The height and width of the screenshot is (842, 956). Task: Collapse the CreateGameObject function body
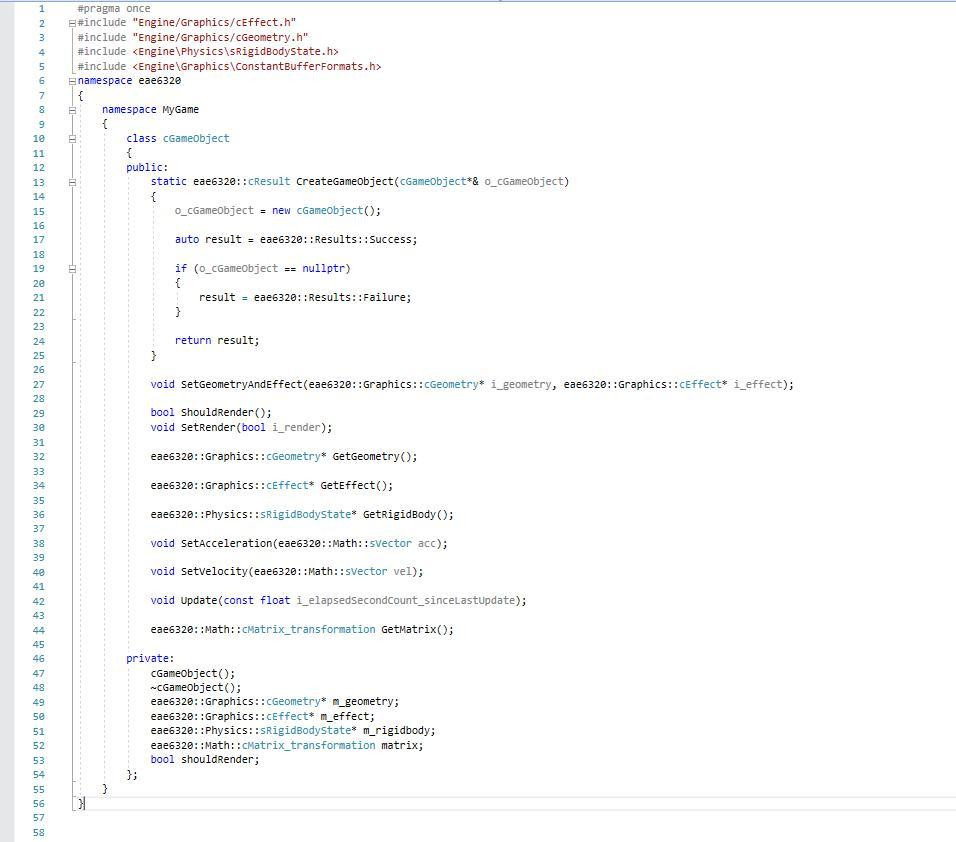click(72, 182)
